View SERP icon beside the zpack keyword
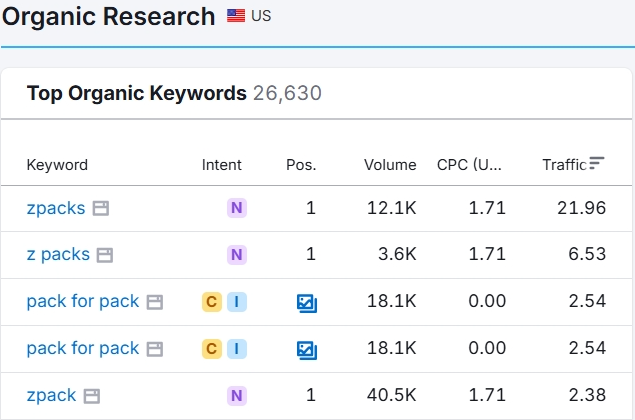Viewport: 635px width, 420px height. (x=91, y=396)
